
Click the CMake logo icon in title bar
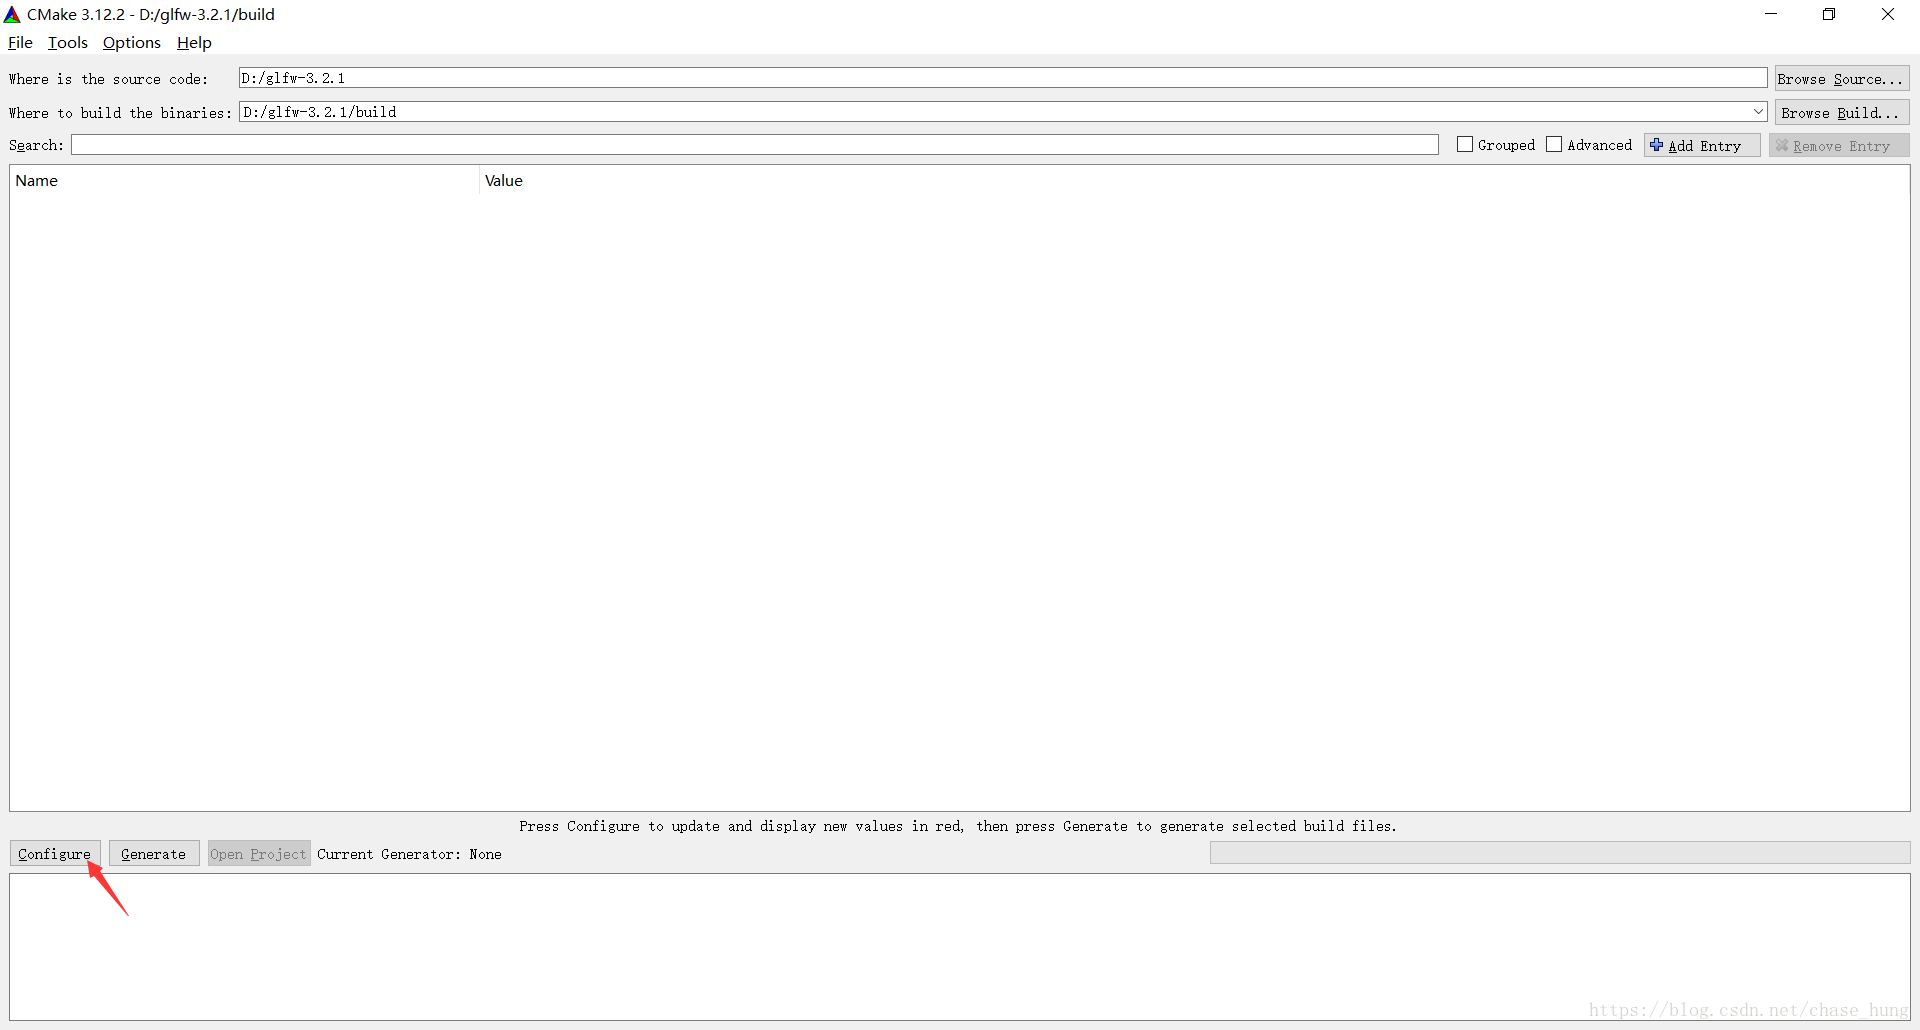coord(12,15)
